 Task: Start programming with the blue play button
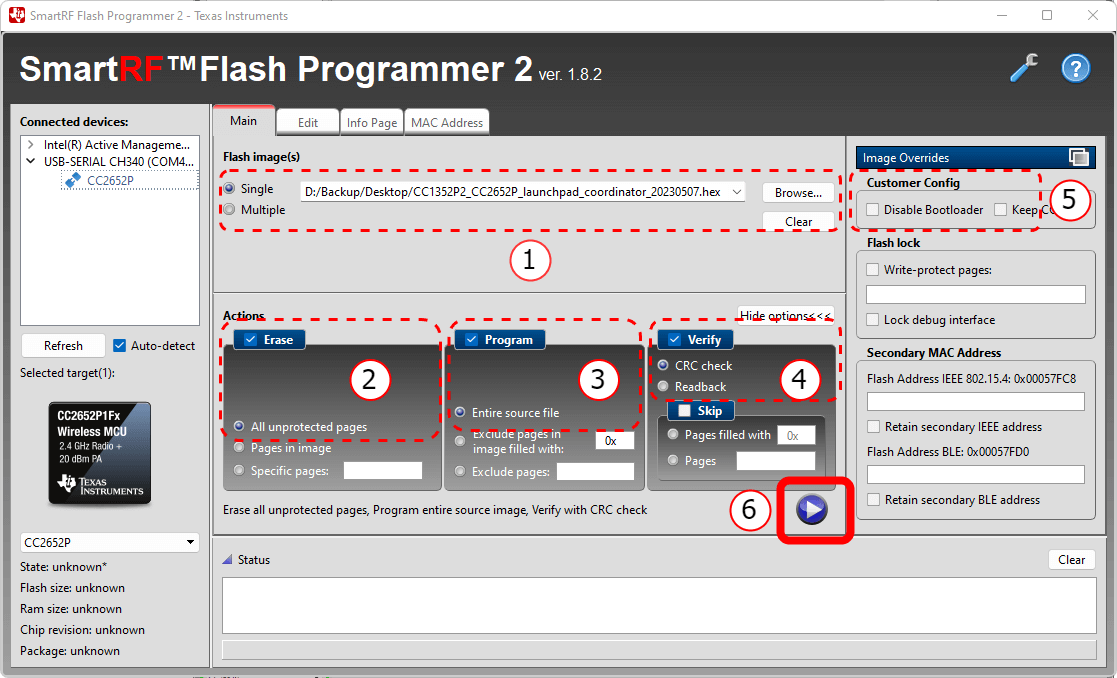813,510
